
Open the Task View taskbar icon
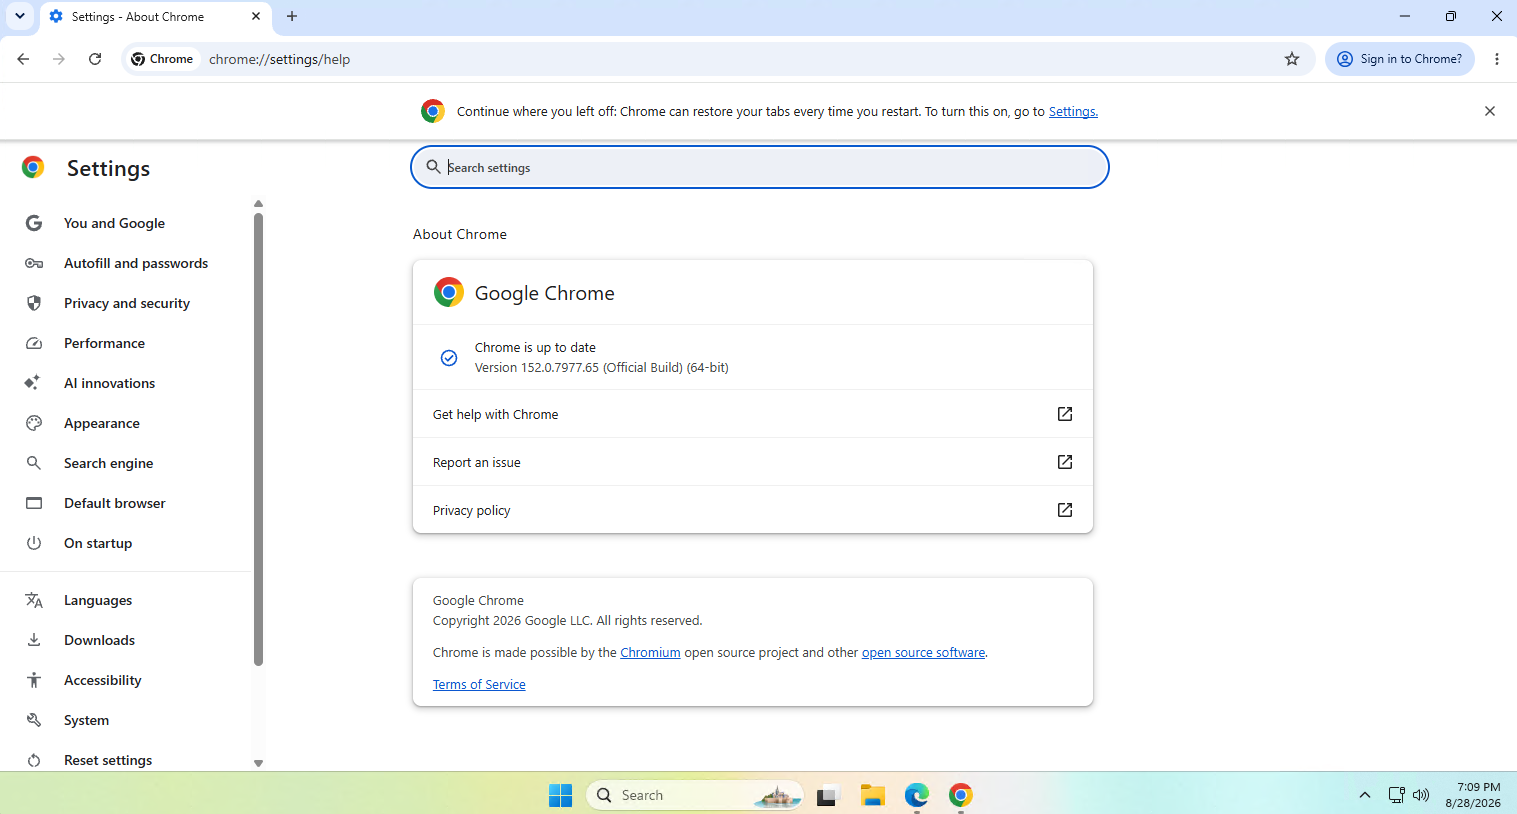[x=827, y=795]
